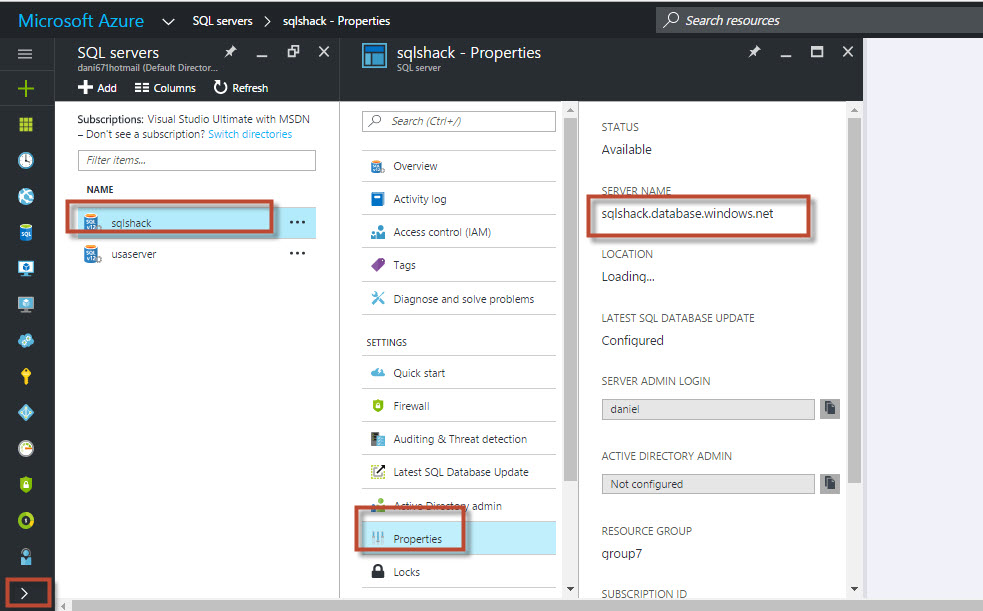
Task: Open the recent clock icon in sidebar
Action: pyautogui.click(x=26, y=160)
